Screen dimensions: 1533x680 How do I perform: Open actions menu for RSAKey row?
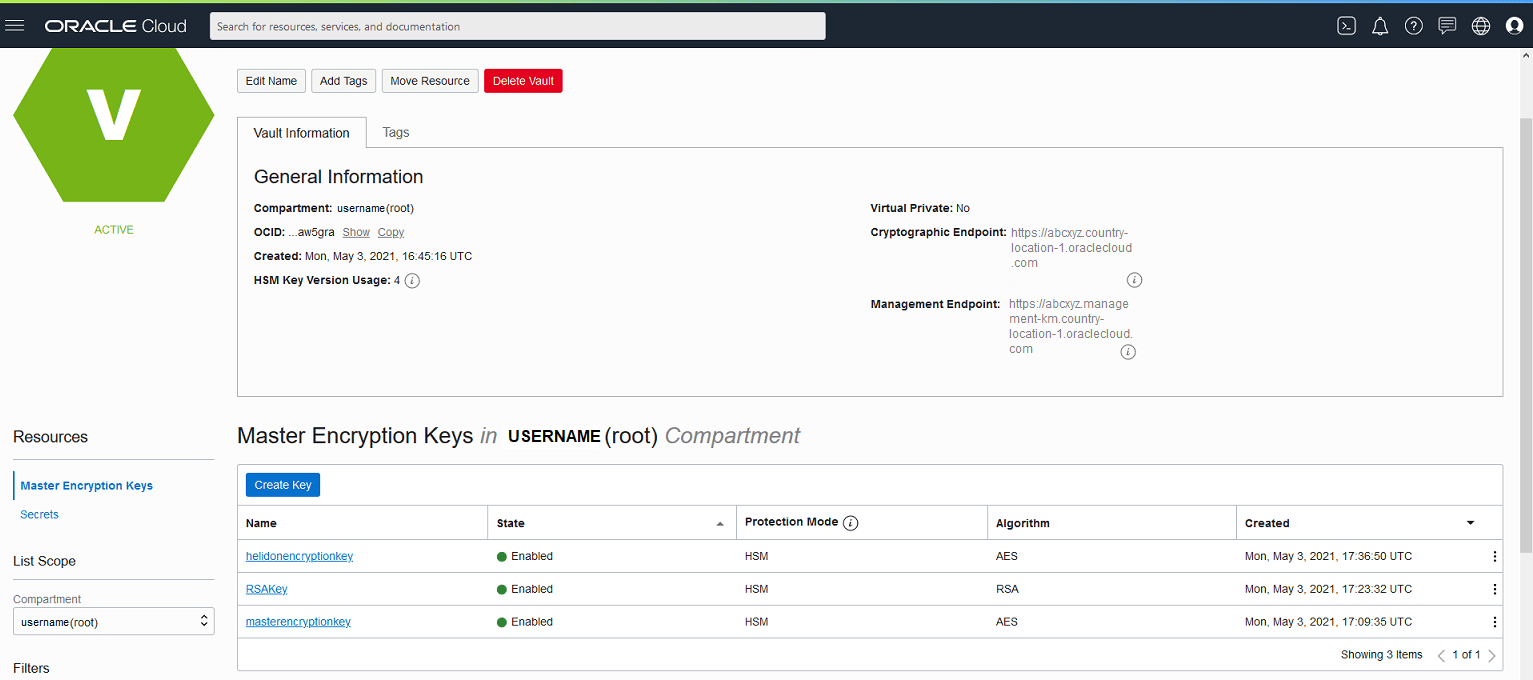(x=1495, y=589)
